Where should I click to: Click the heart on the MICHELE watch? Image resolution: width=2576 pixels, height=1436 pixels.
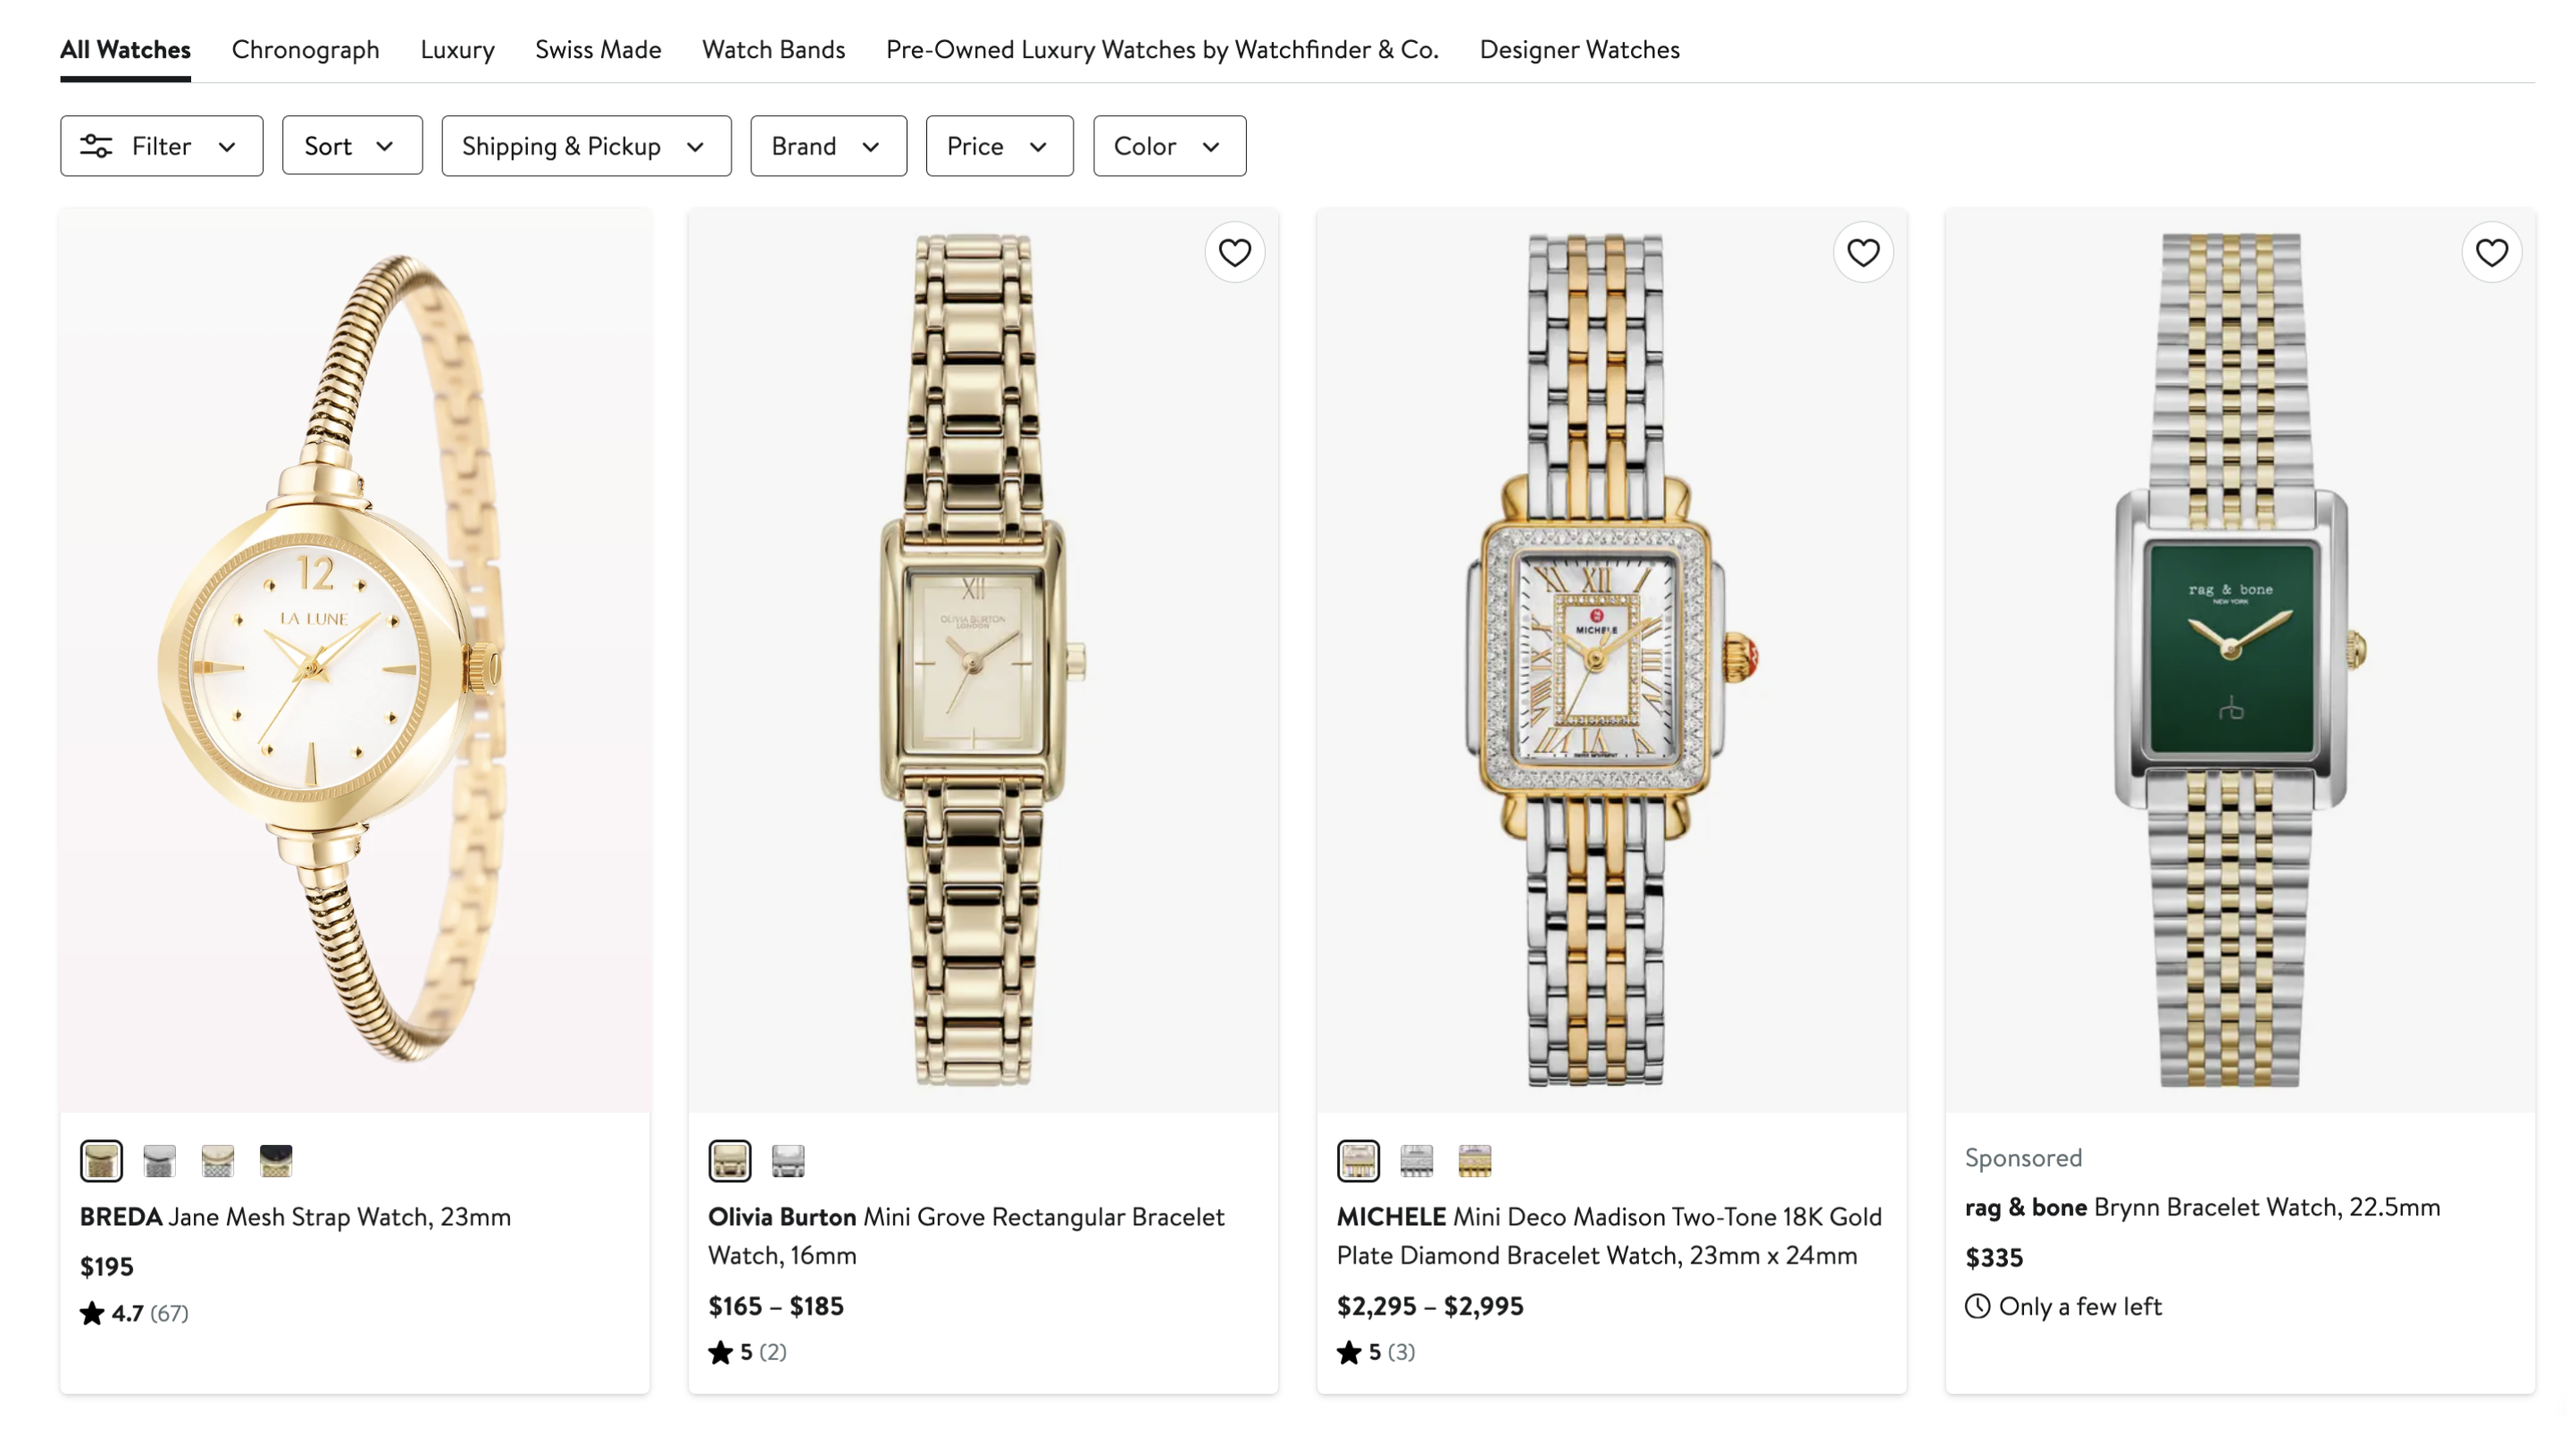[1862, 253]
